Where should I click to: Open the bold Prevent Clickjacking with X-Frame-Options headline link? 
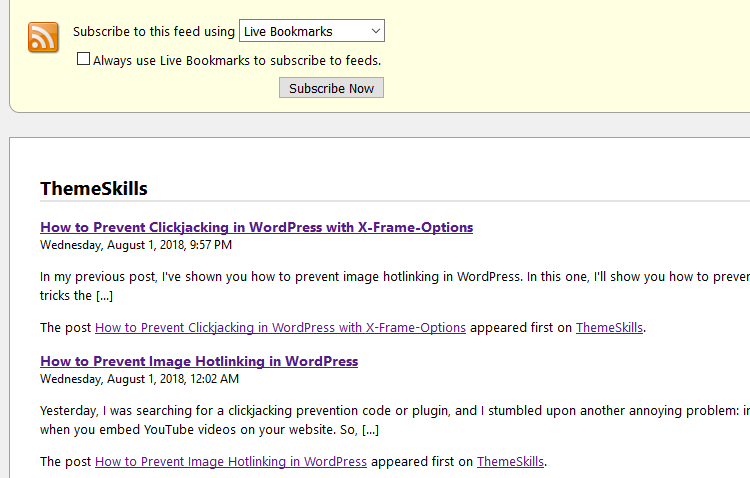[x=256, y=227]
